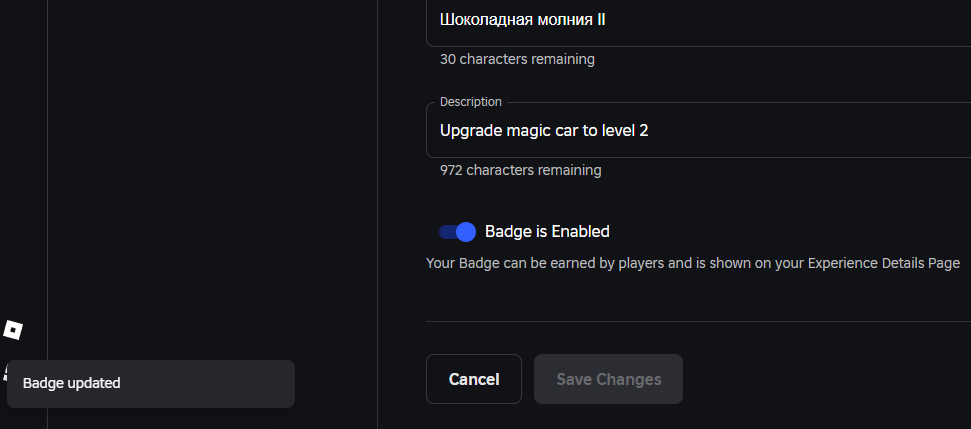971x429 pixels.
Task: Cancel the badge edits
Action: (474, 379)
